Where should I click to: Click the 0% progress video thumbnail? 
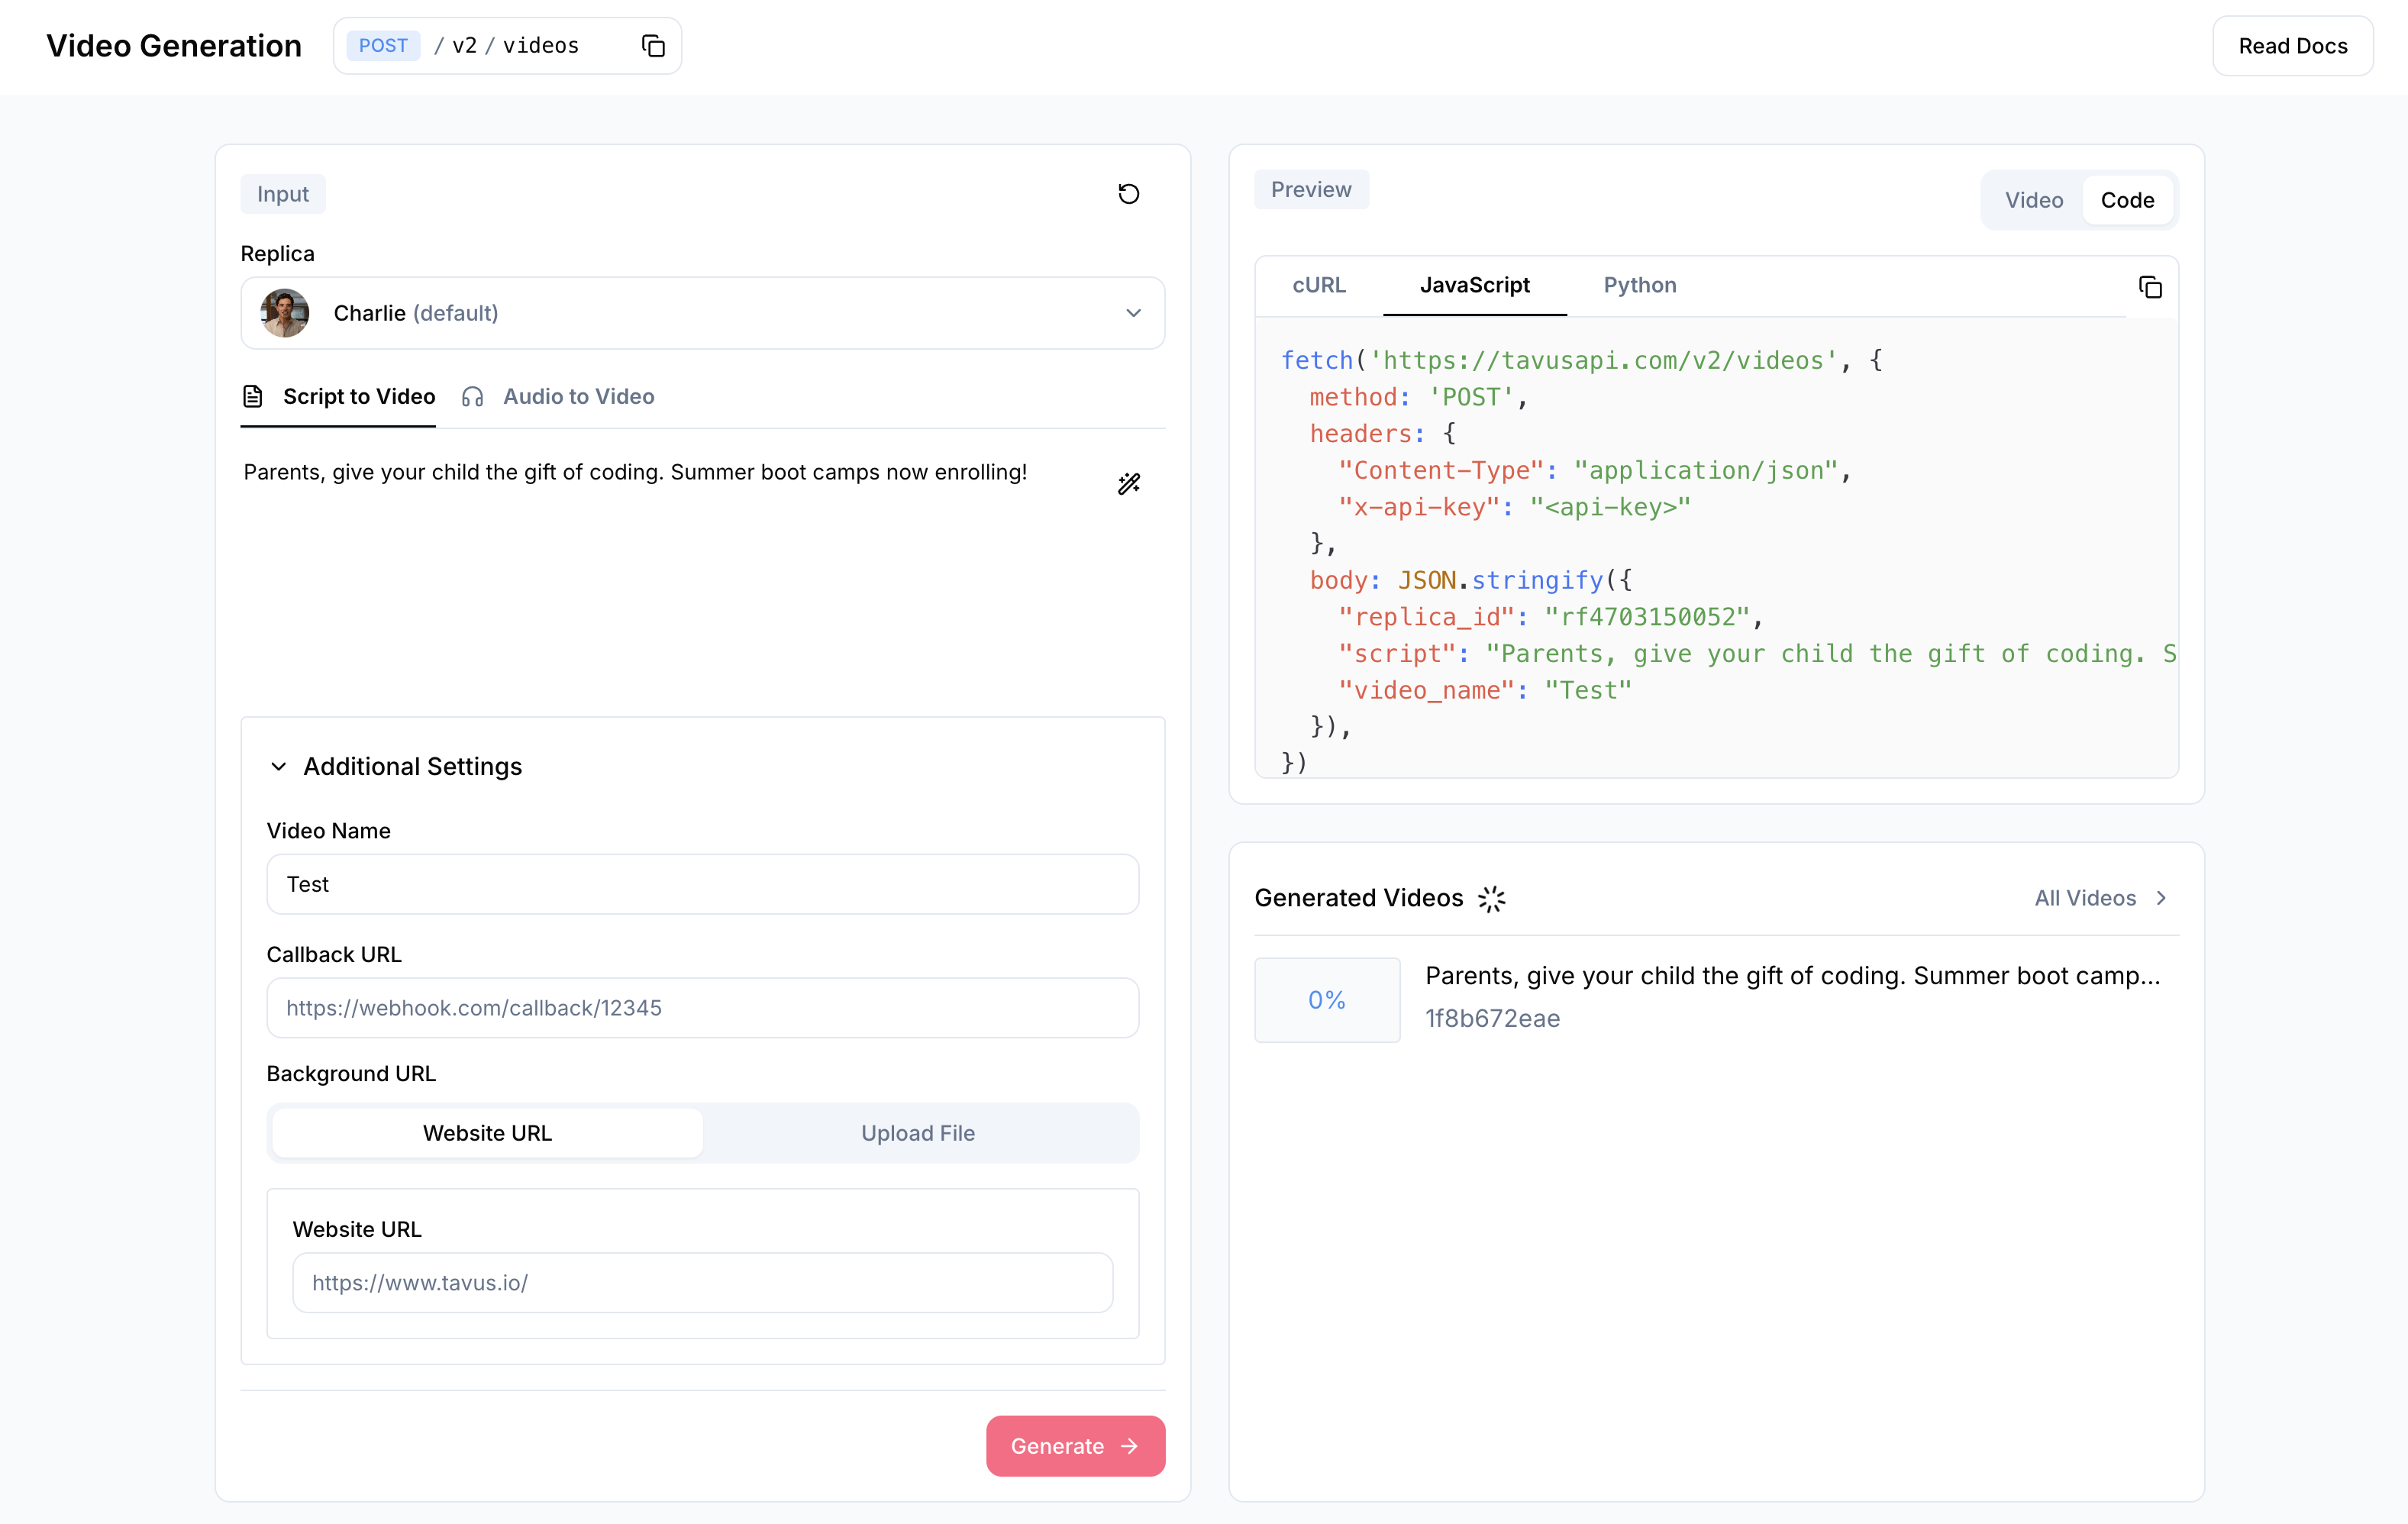pyautogui.click(x=1327, y=1000)
